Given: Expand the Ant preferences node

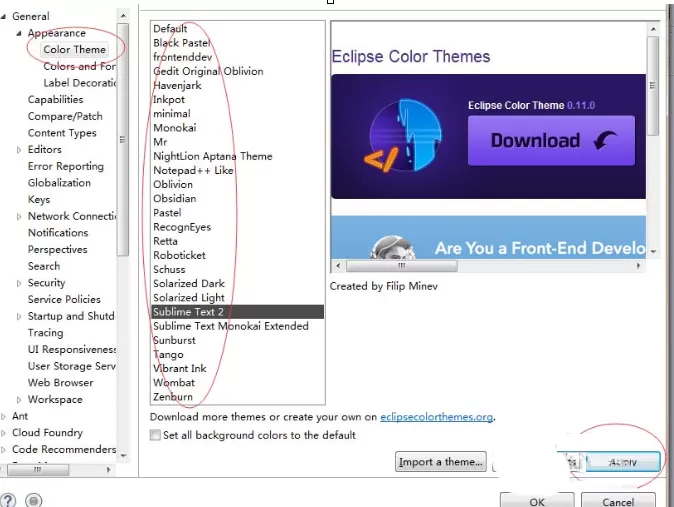Looking at the screenshot, I should 3,416.
